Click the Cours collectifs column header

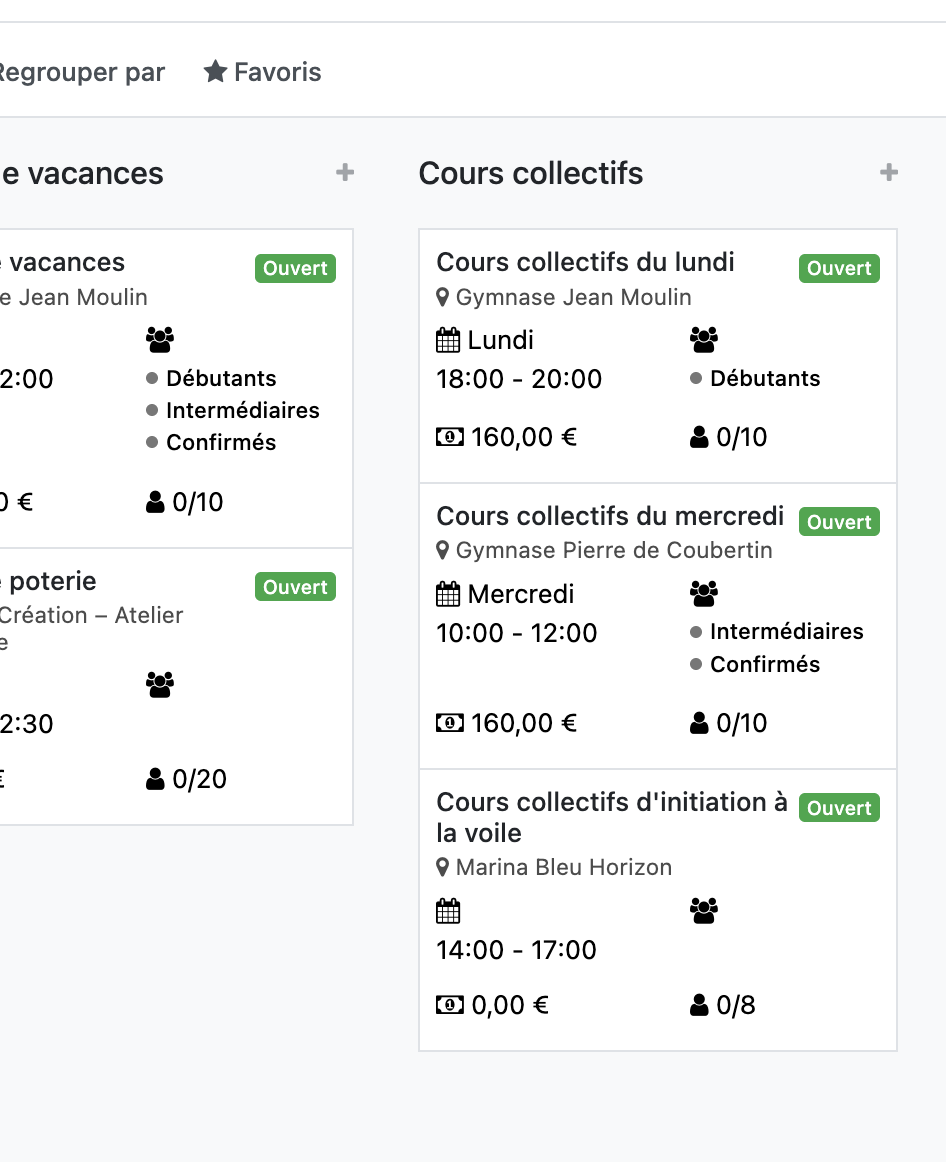[531, 173]
